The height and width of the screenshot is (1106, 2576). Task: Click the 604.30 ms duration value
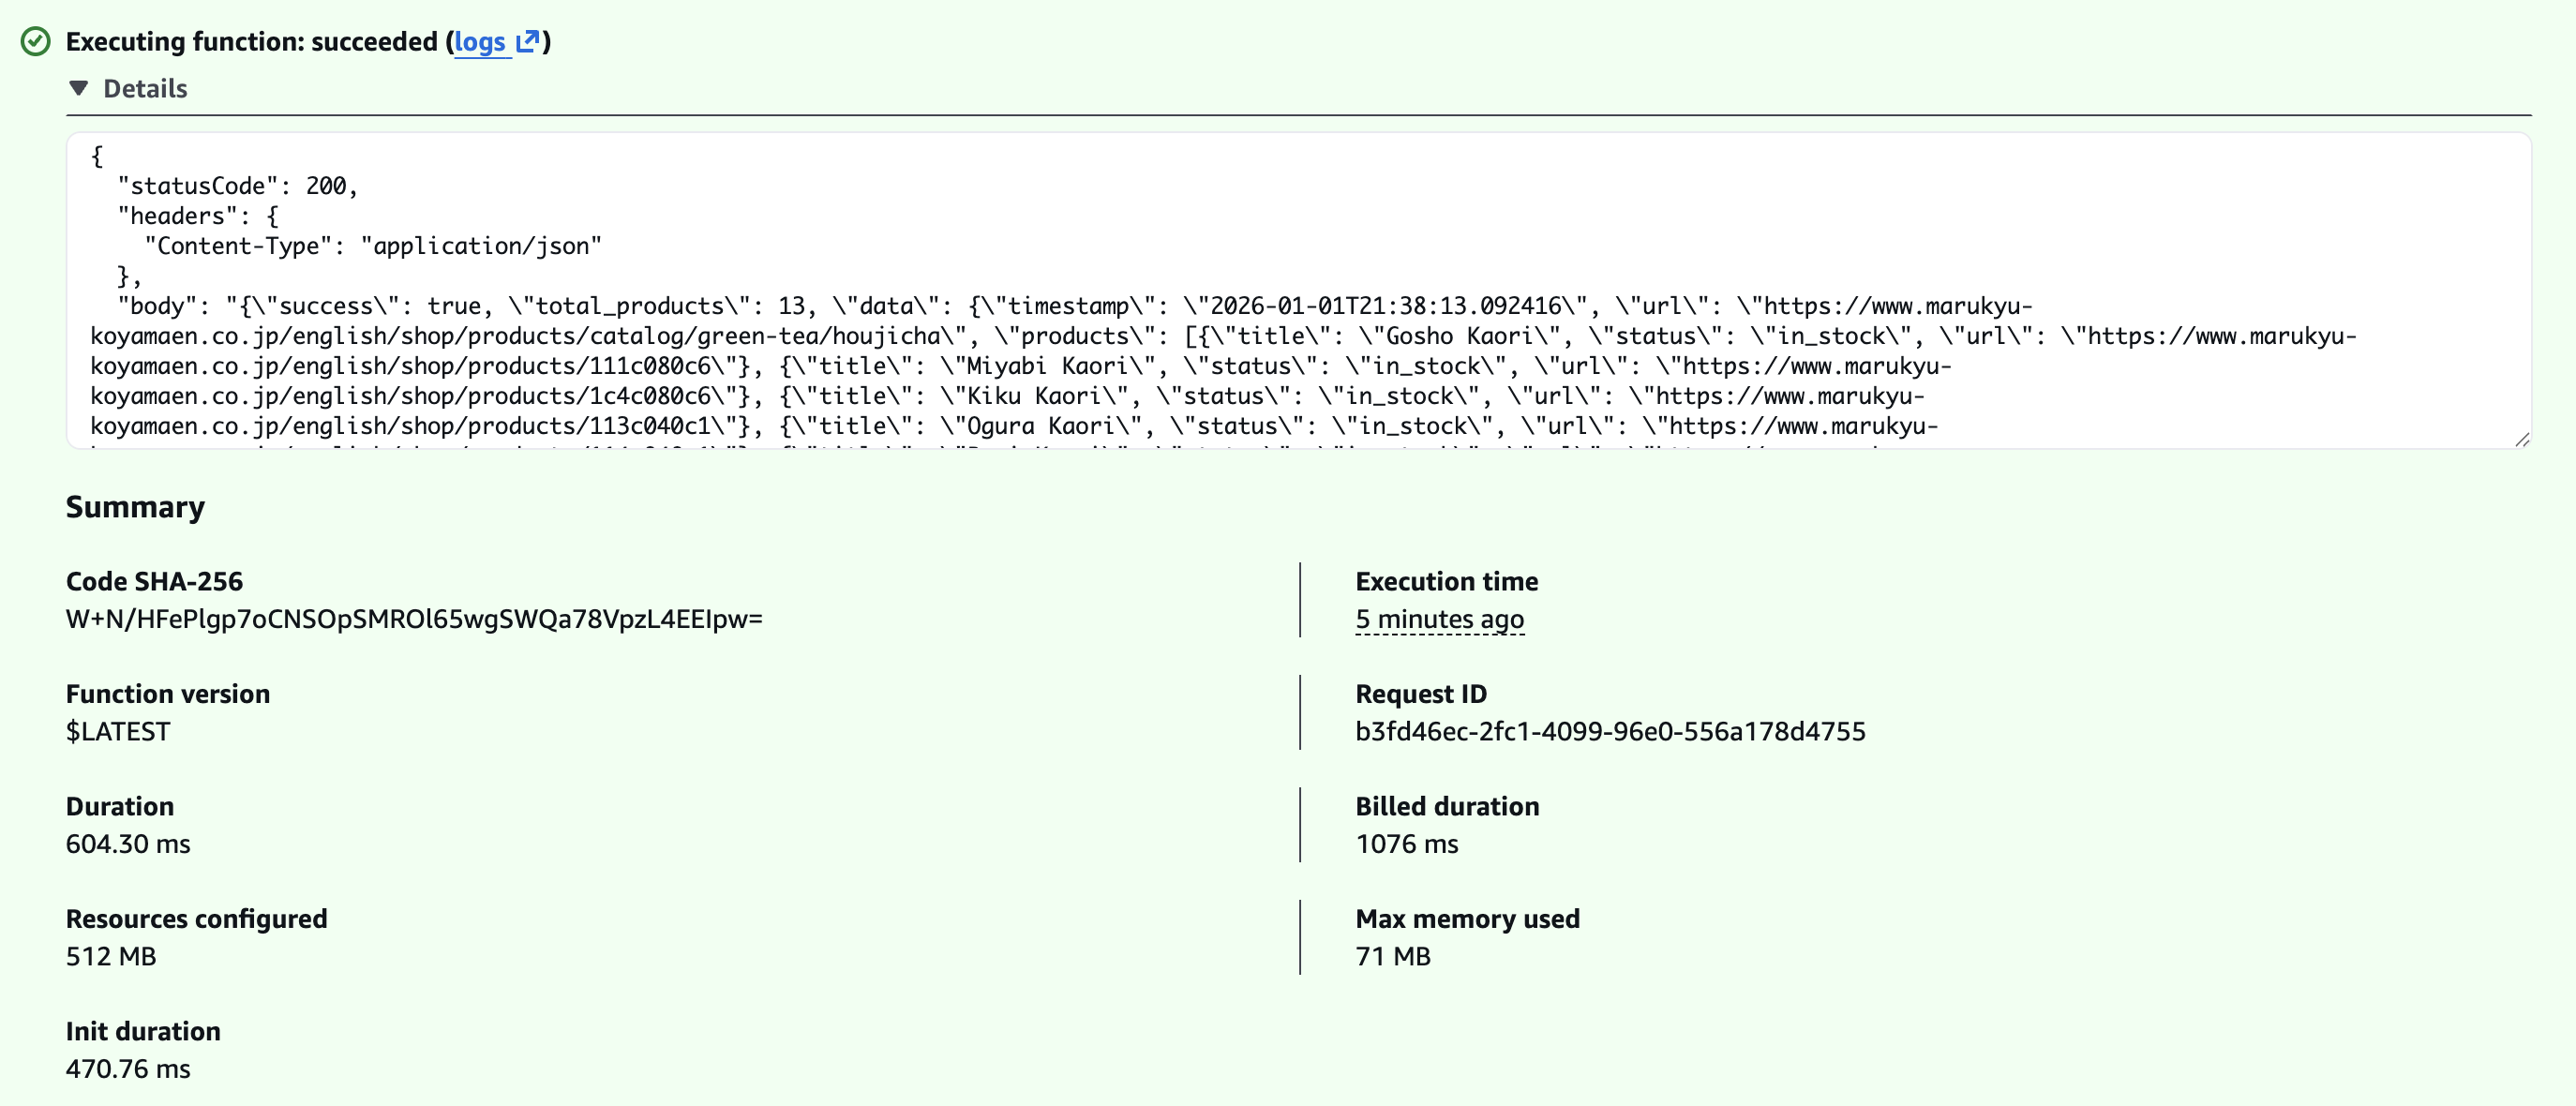pos(128,844)
